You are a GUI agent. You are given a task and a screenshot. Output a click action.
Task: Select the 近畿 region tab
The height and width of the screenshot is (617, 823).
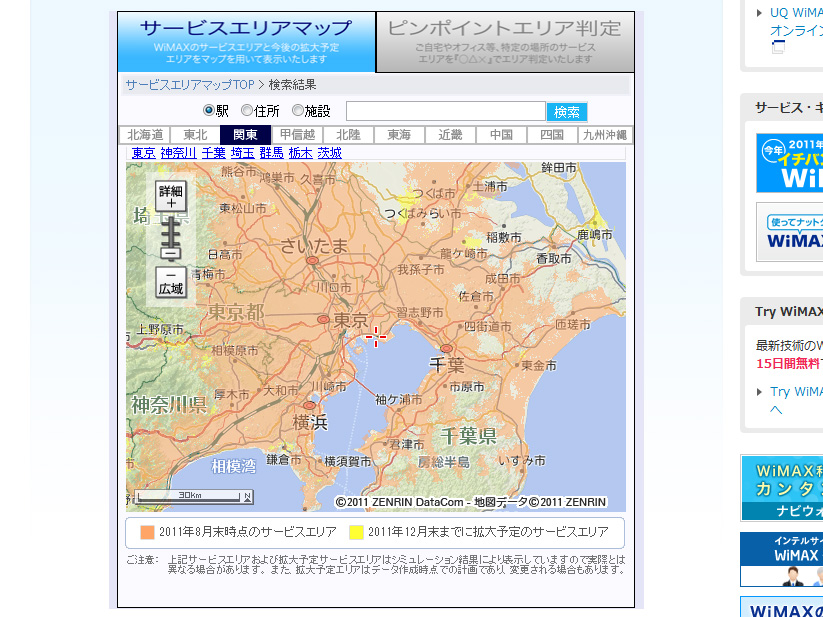(450, 135)
